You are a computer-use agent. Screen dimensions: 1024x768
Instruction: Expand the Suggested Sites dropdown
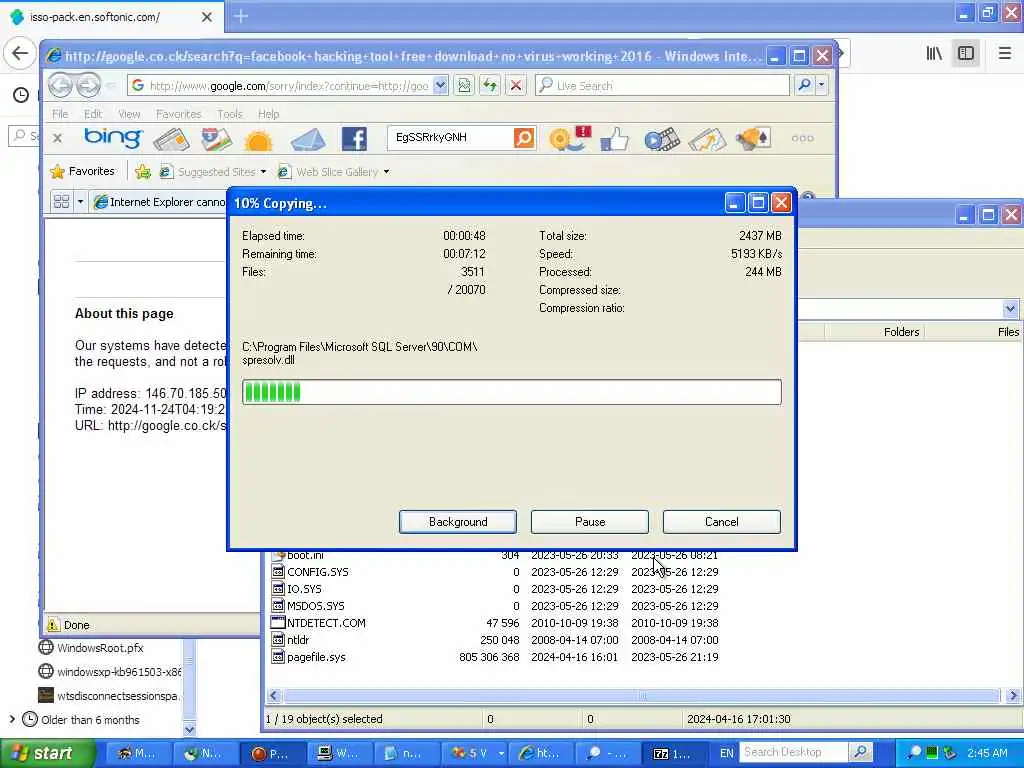pos(263,172)
